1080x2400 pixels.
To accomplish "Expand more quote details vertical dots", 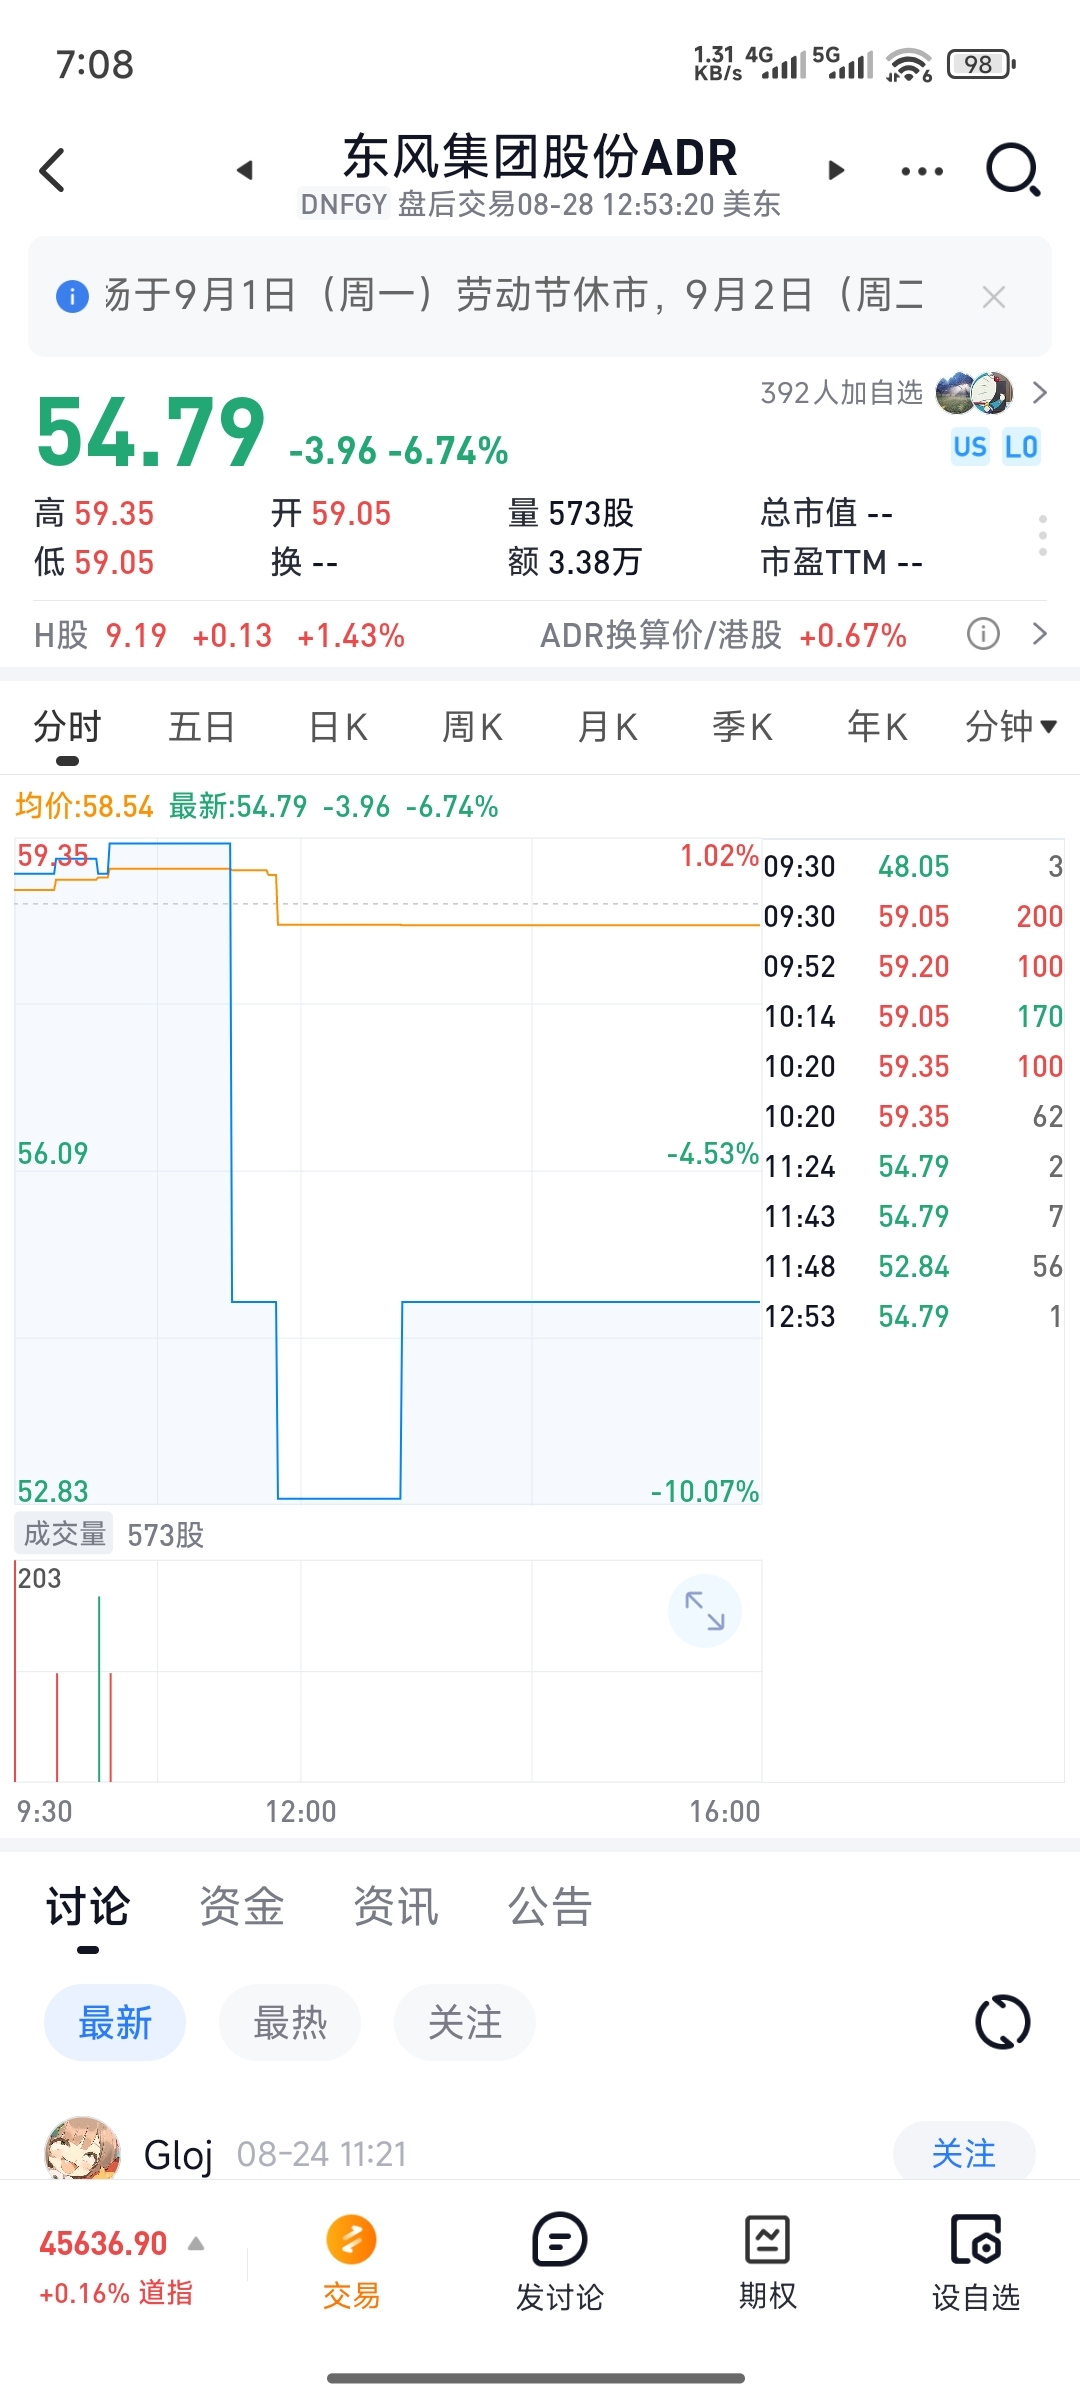I will pyautogui.click(x=1043, y=536).
